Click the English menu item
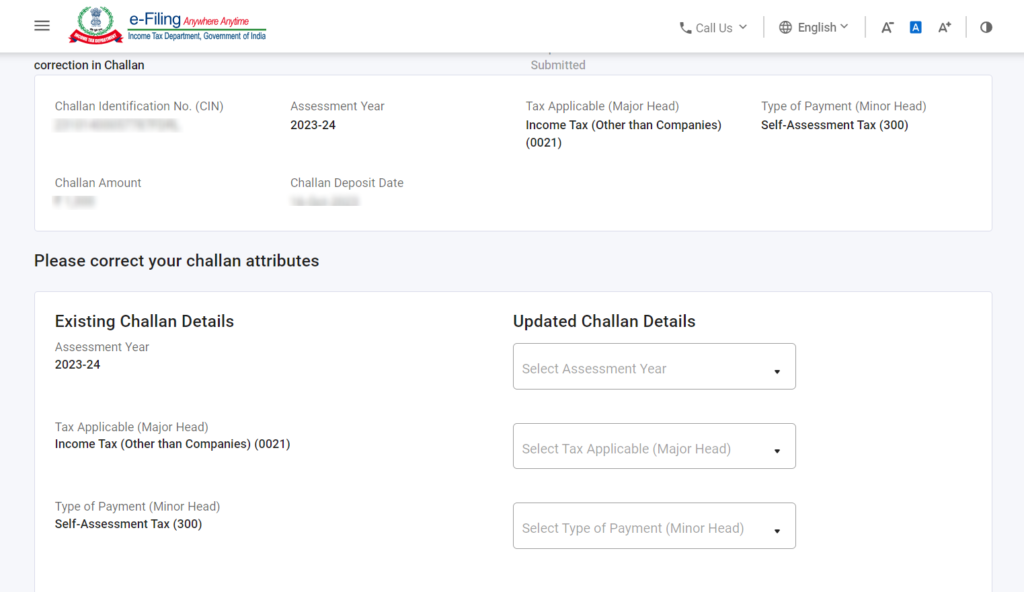This screenshot has width=1024, height=592. click(818, 27)
